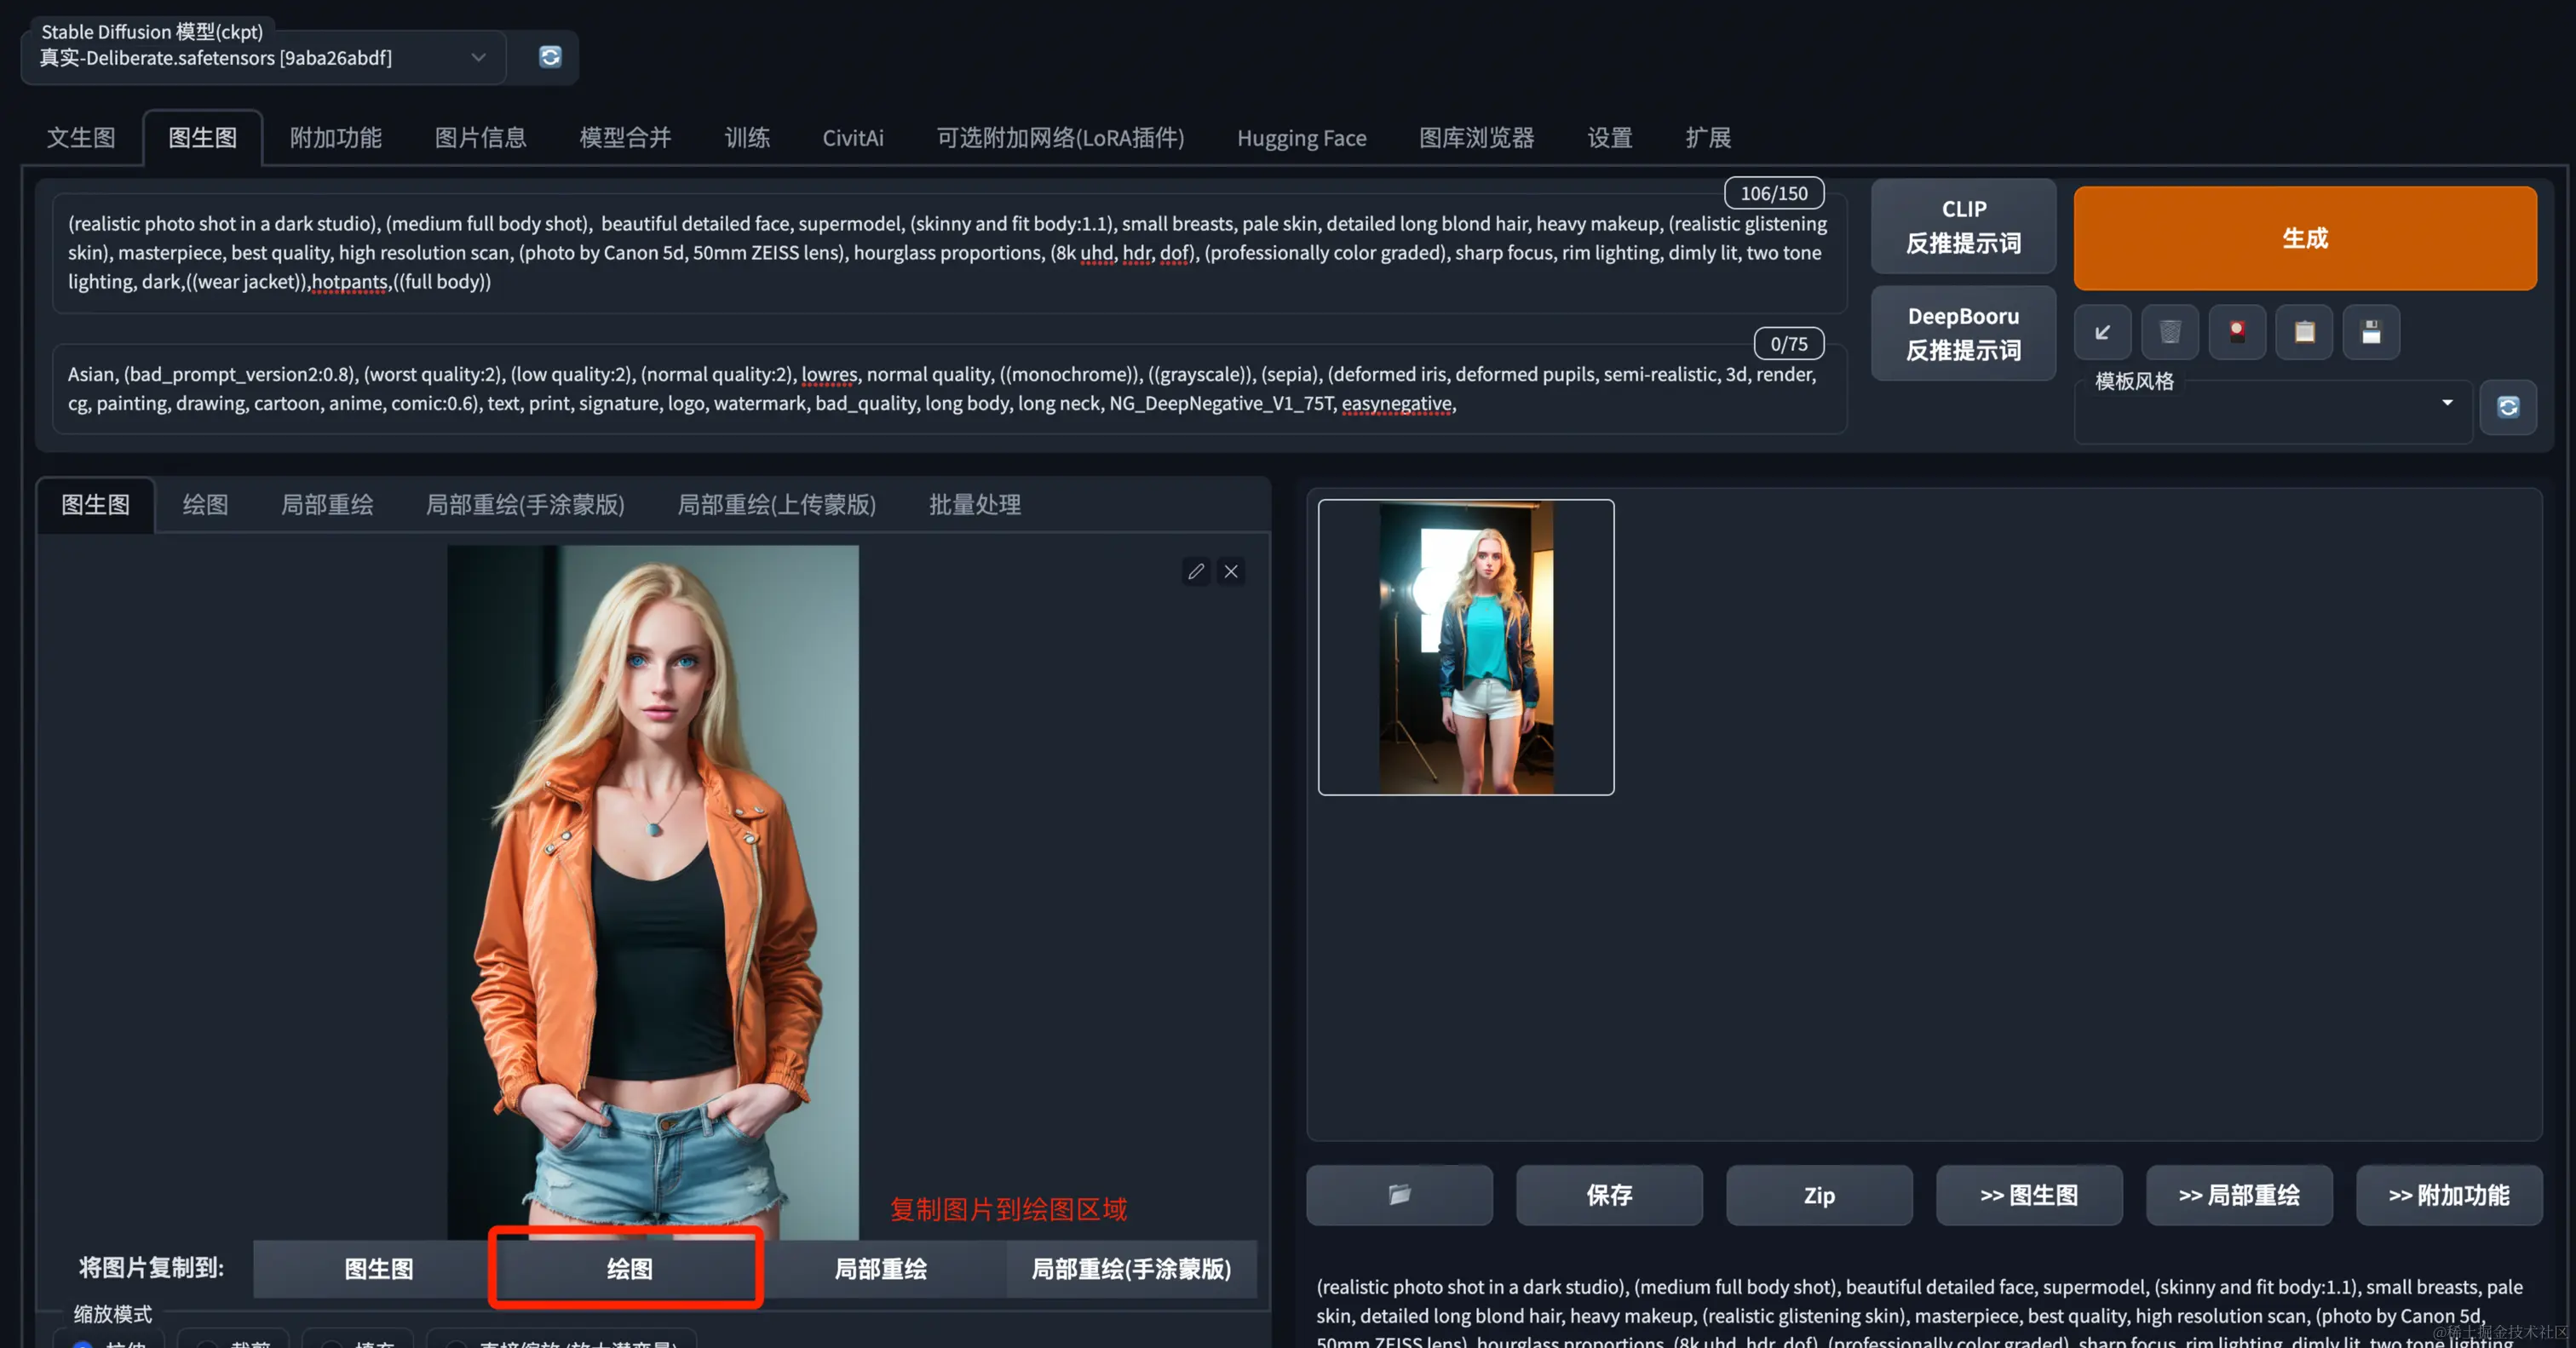Clear the prompt with the trash icon

point(2169,332)
